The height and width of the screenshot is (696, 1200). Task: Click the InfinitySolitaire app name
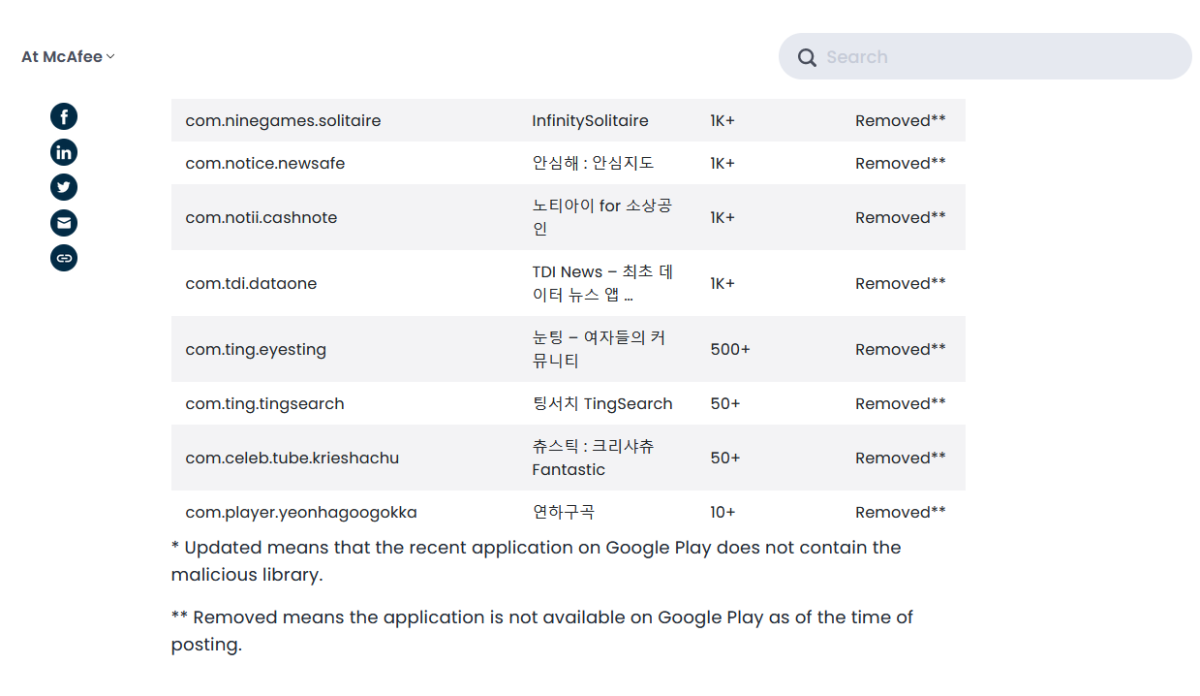coord(590,121)
